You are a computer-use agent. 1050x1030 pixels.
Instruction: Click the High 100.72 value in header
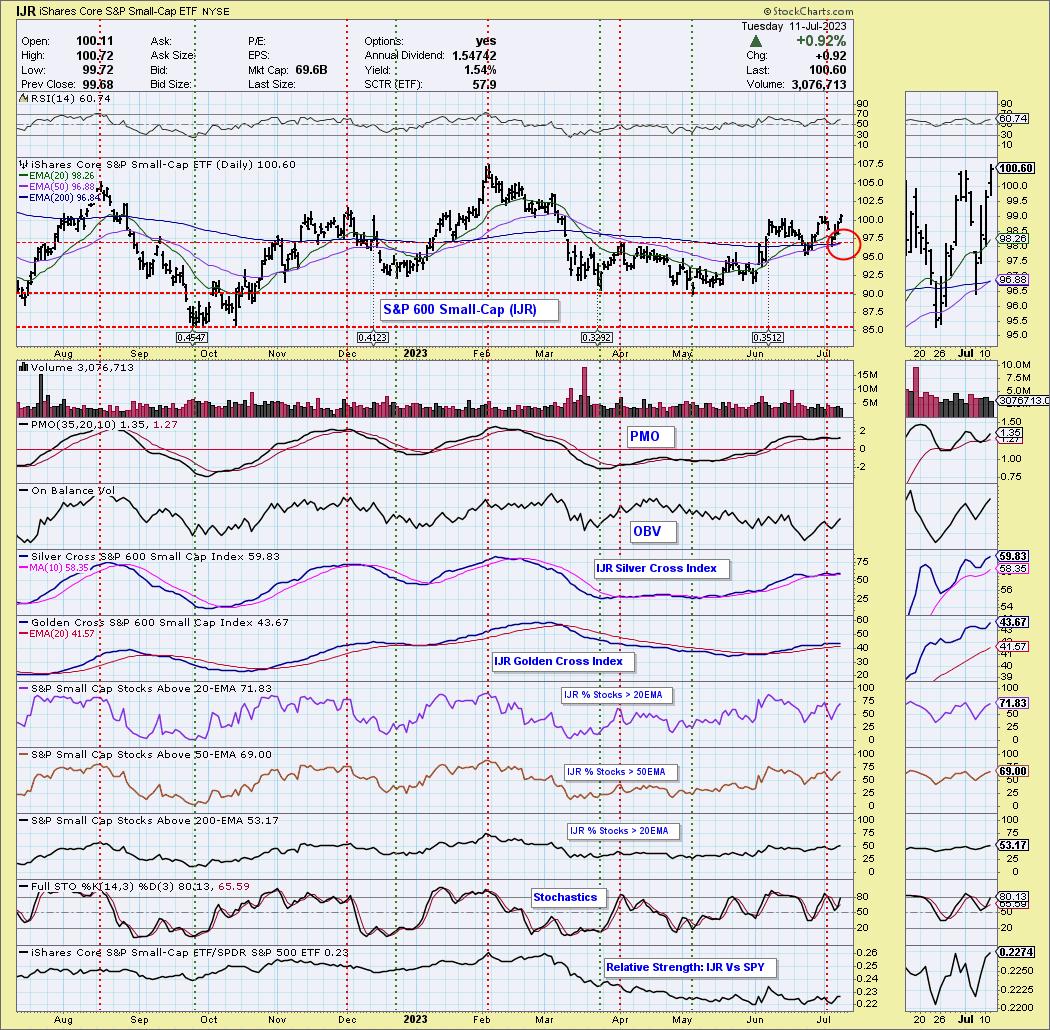94,56
